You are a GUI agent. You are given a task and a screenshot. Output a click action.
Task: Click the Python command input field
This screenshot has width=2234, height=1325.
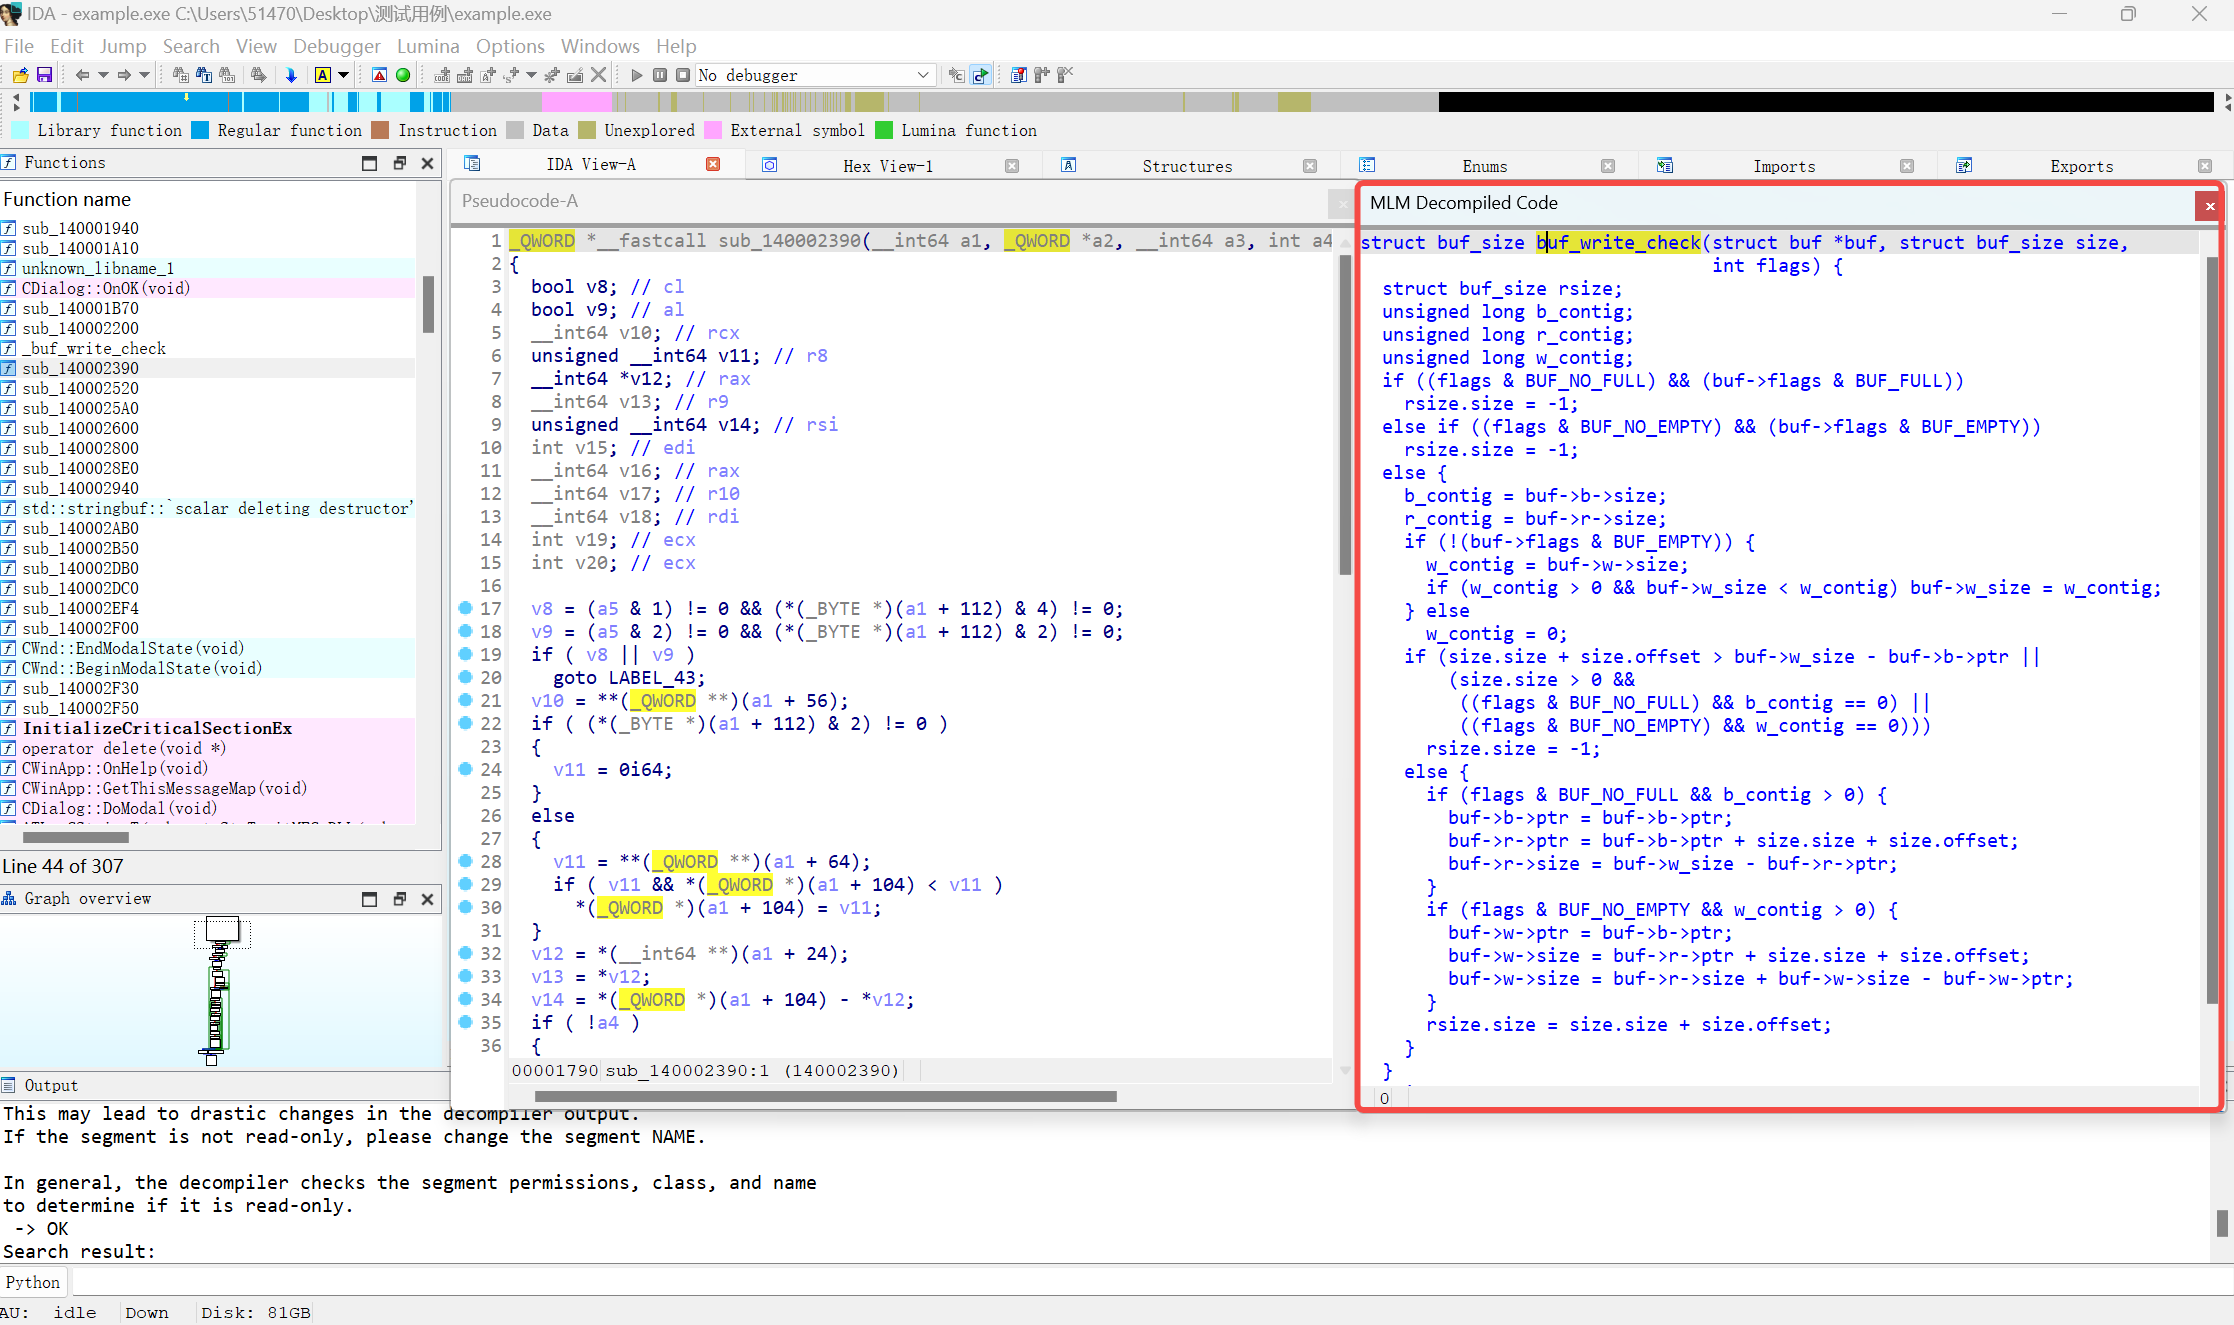1150,1282
